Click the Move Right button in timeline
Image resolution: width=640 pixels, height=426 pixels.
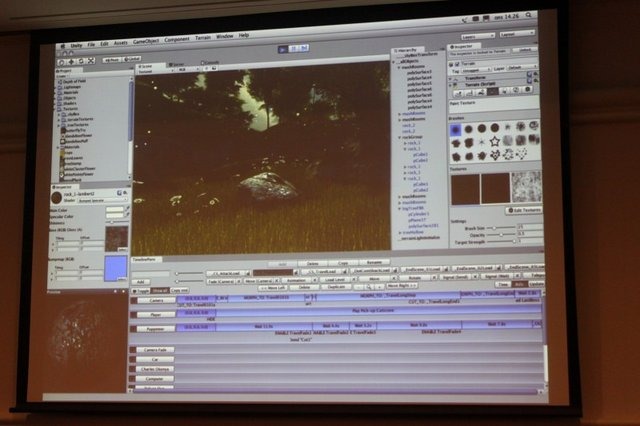pos(402,286)
